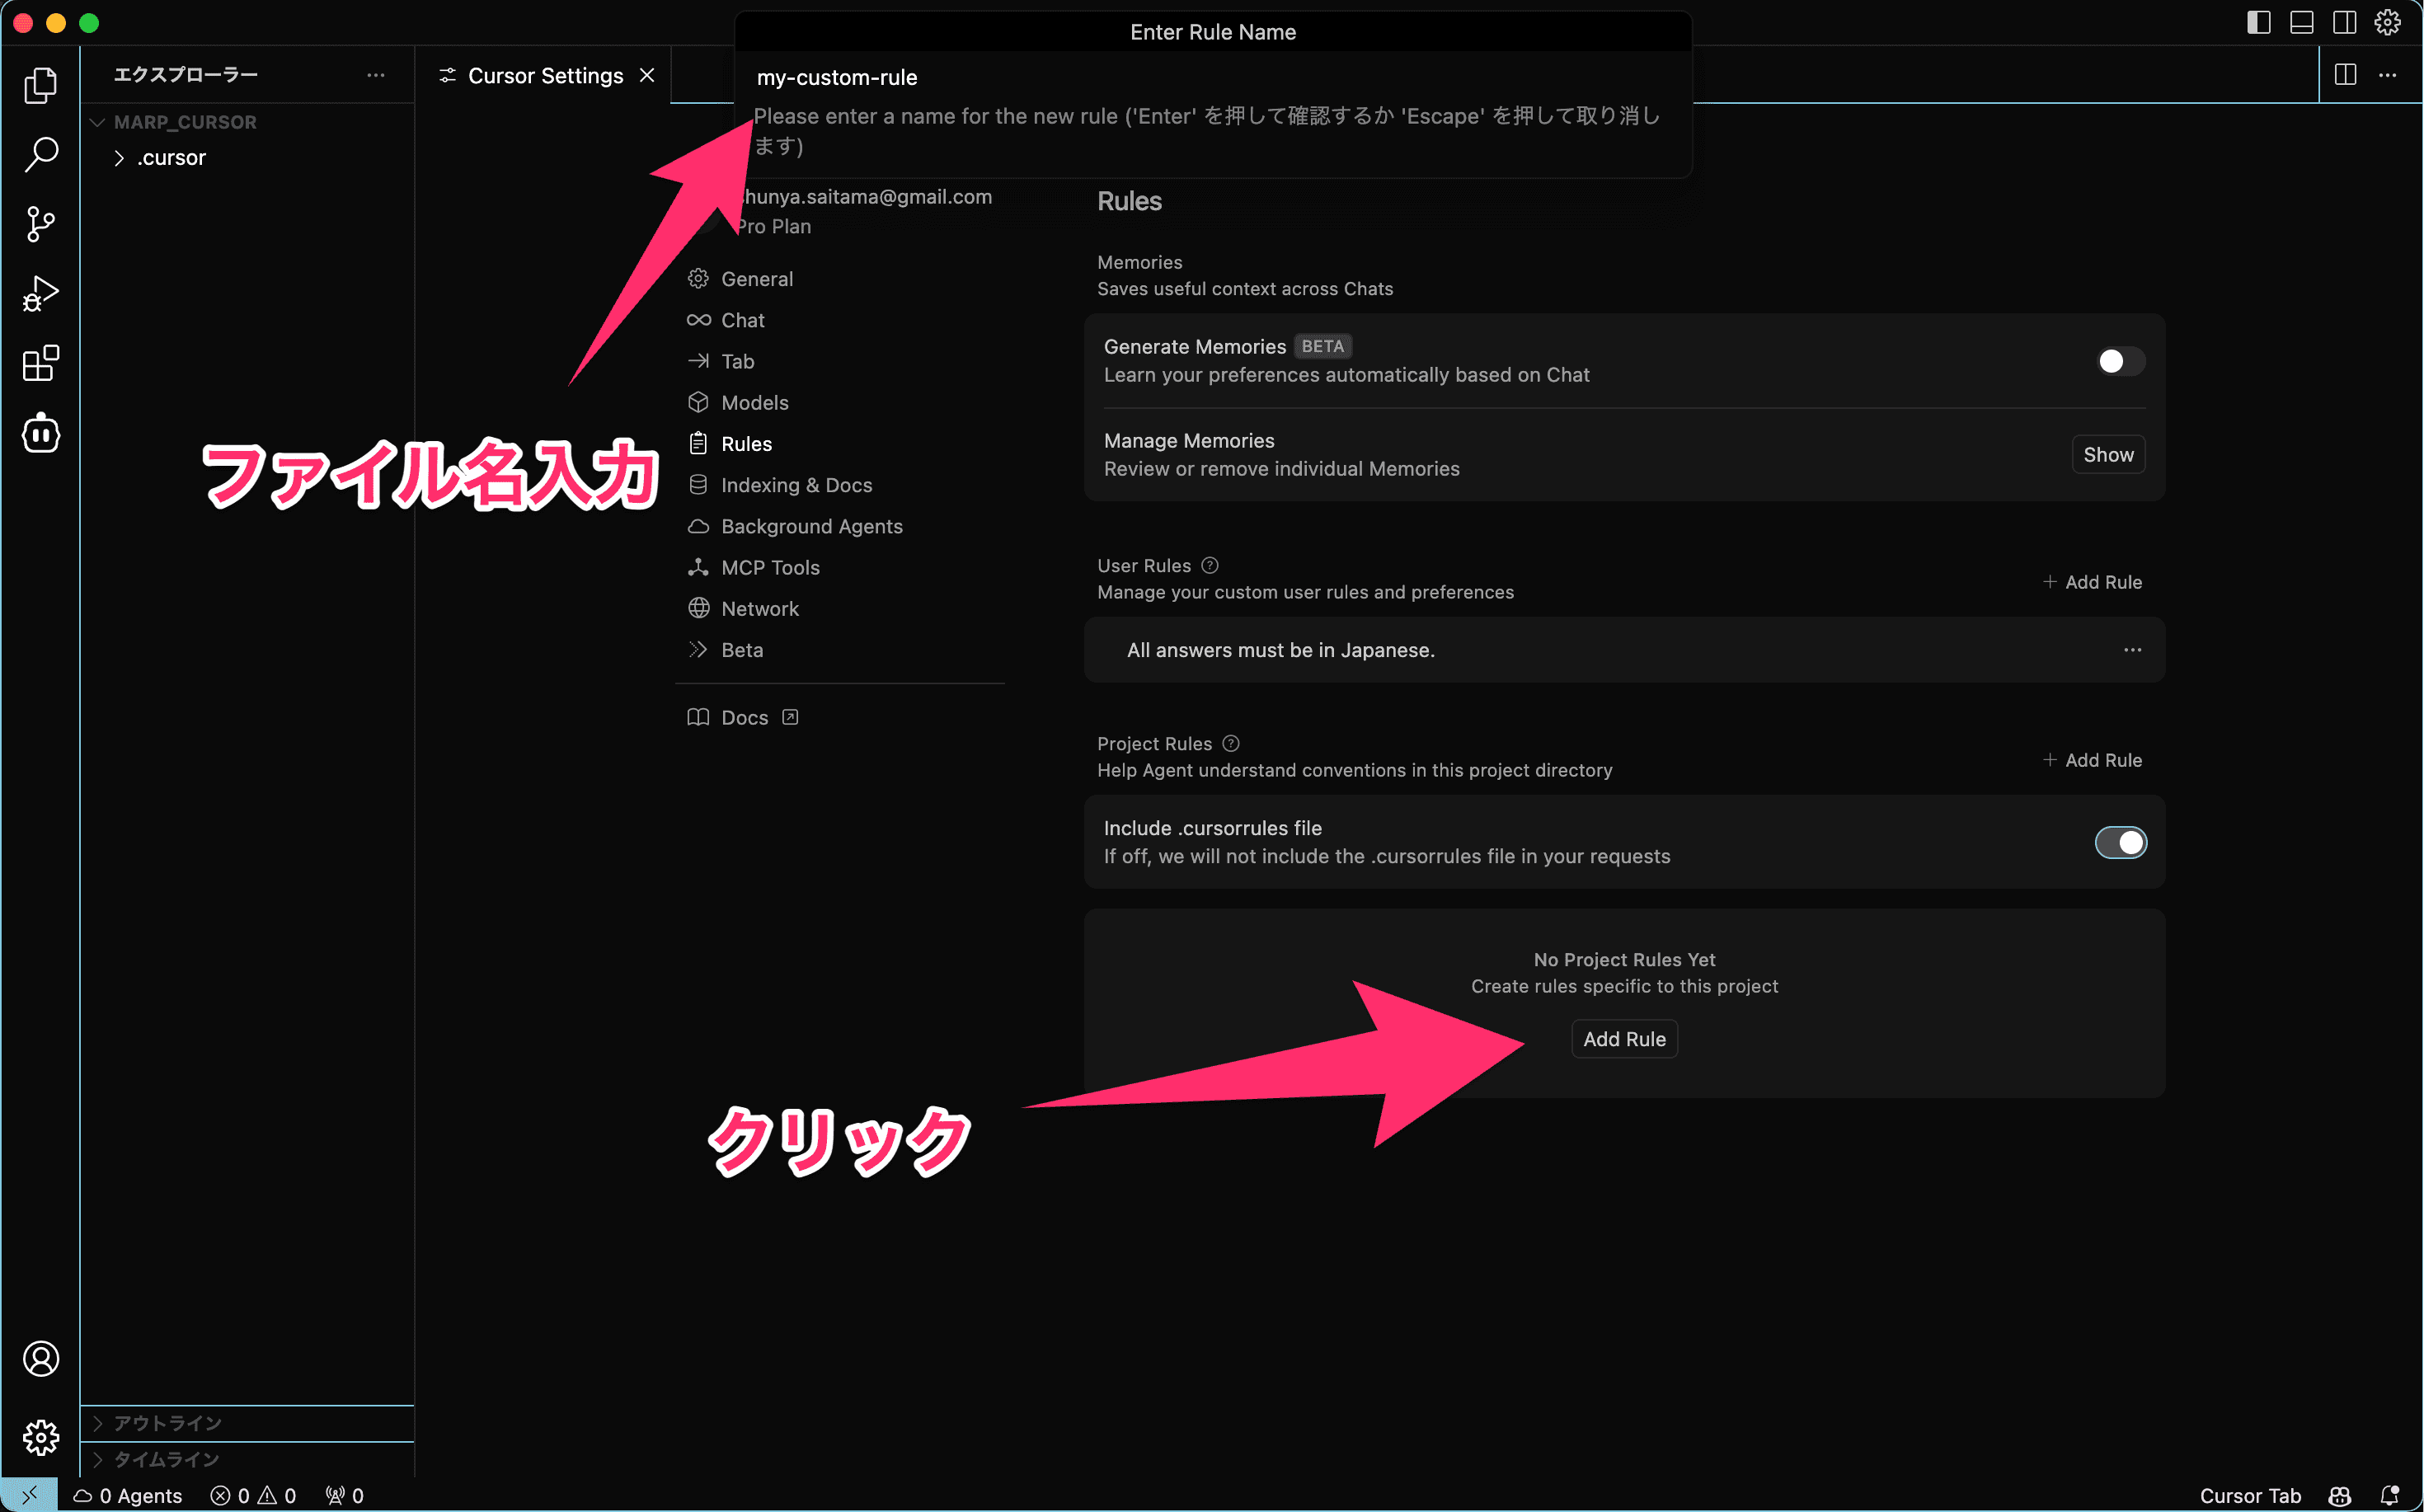Click the Explorer files icon
This screenshot has height=1512, width=2424.
tap(40, 85)
